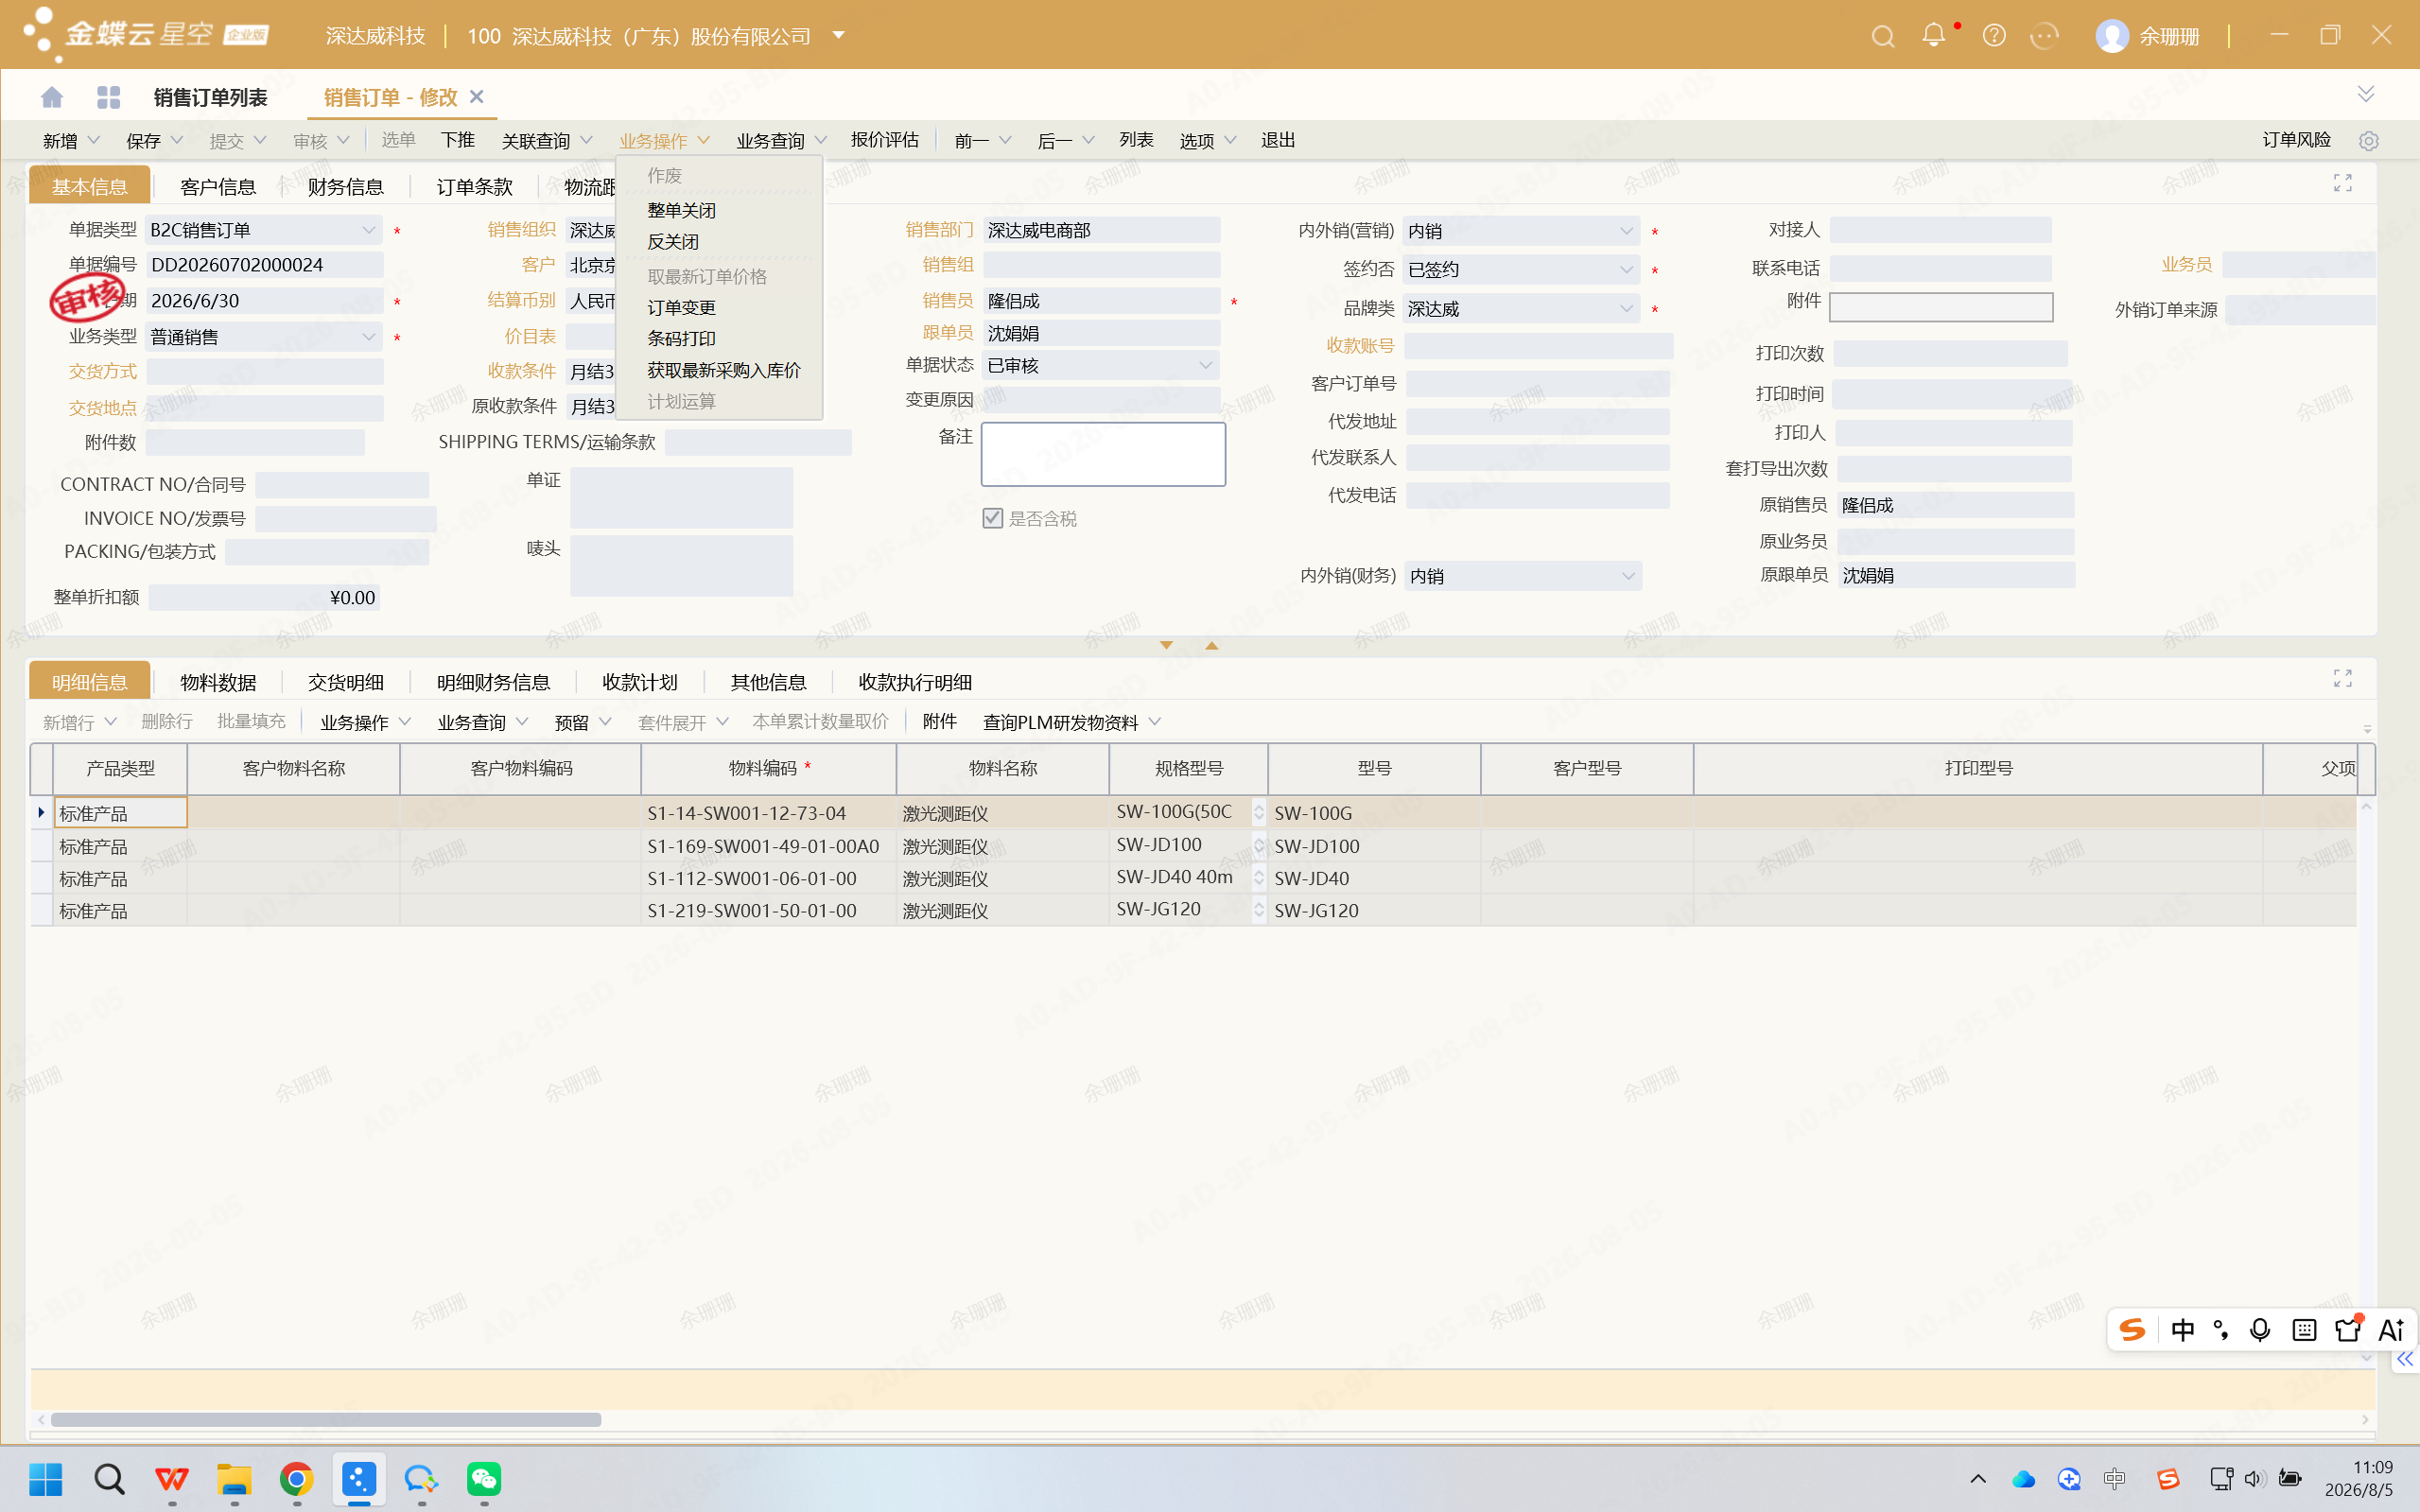This screenshot has width=2420, height=1512.
Task: Choose 订单变更 menu entry
Action: [681, 308]
